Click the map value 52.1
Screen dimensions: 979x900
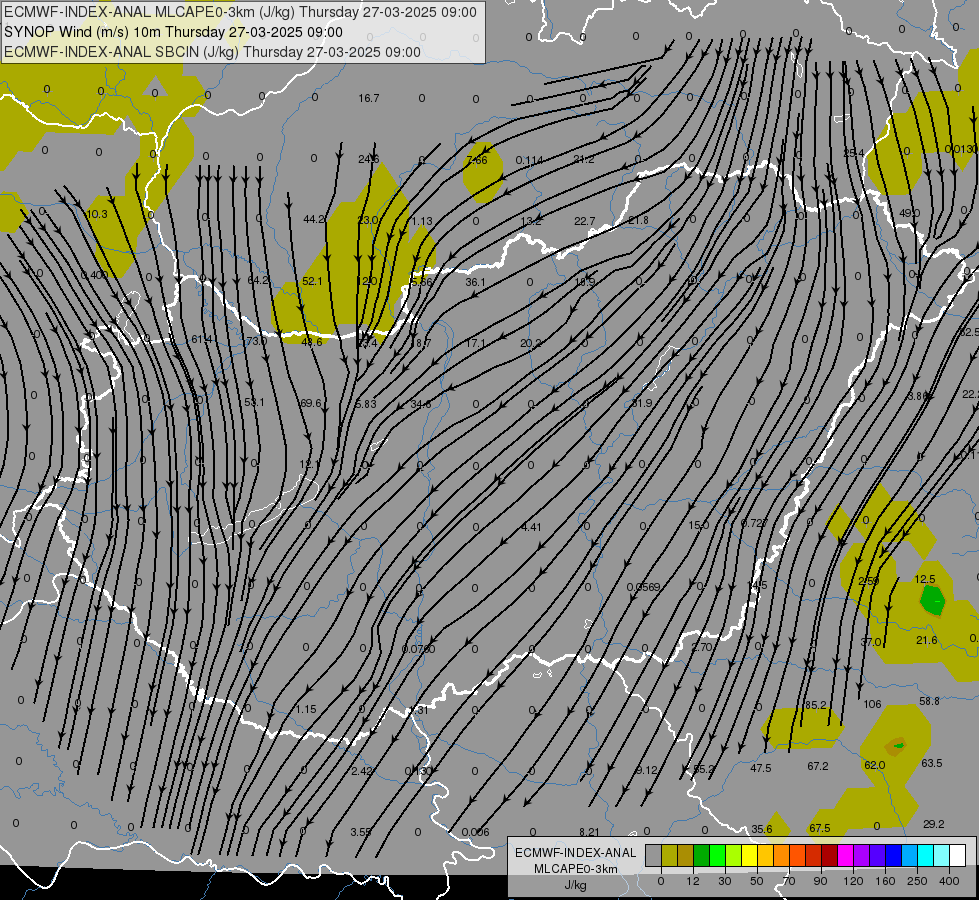[312, 281]
